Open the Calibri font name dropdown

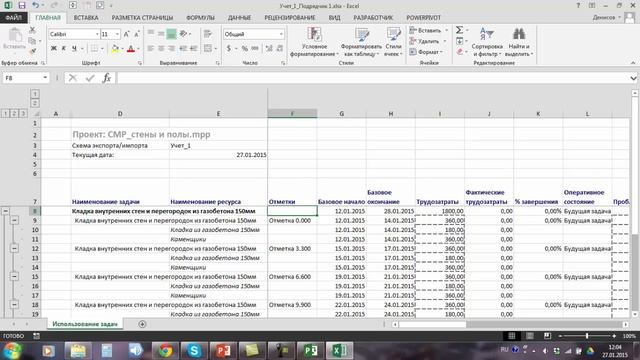coord(97,34)
